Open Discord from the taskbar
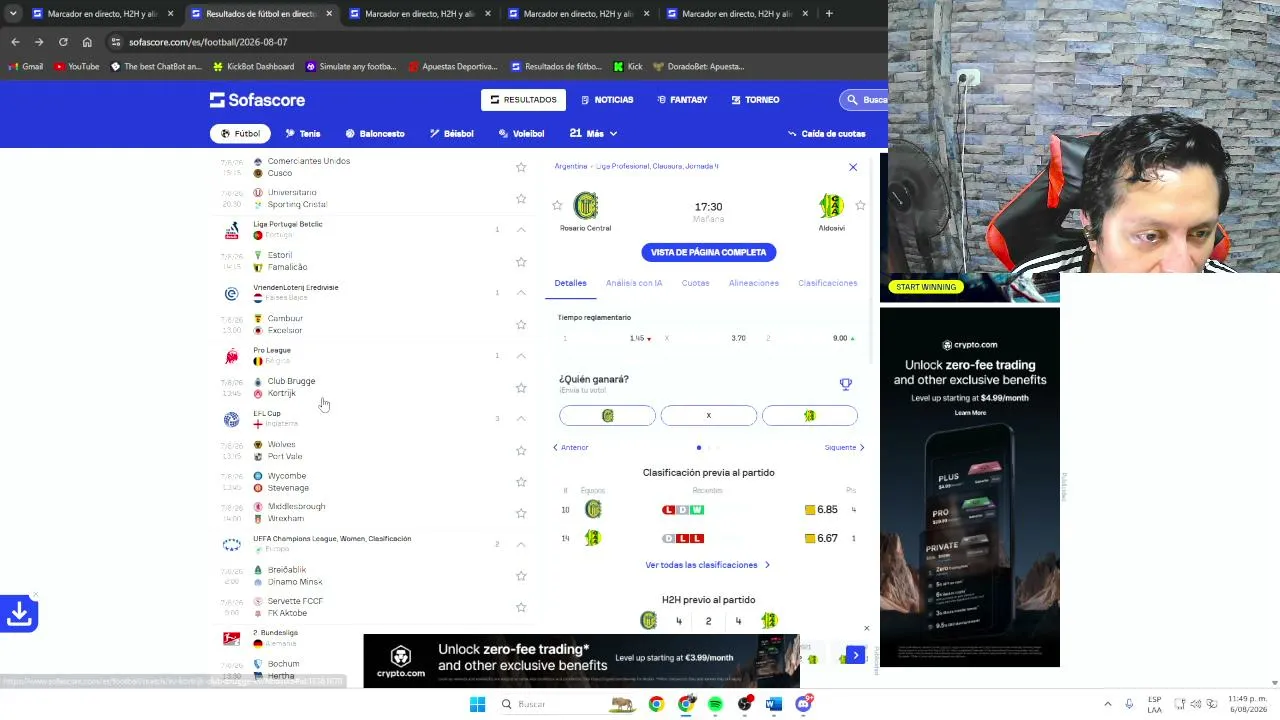Image resolution: width=1280 pixels, height=720 pixels. [803, 704]
